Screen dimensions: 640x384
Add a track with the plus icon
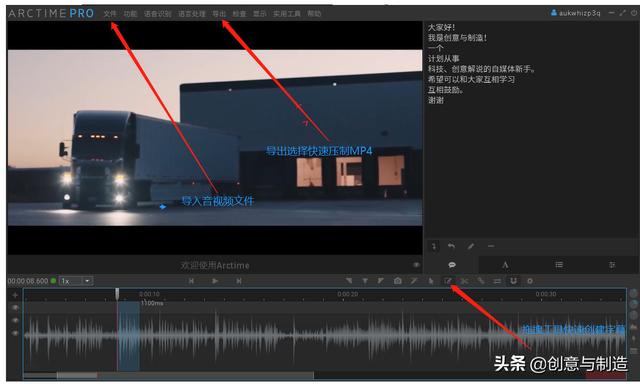15,295
